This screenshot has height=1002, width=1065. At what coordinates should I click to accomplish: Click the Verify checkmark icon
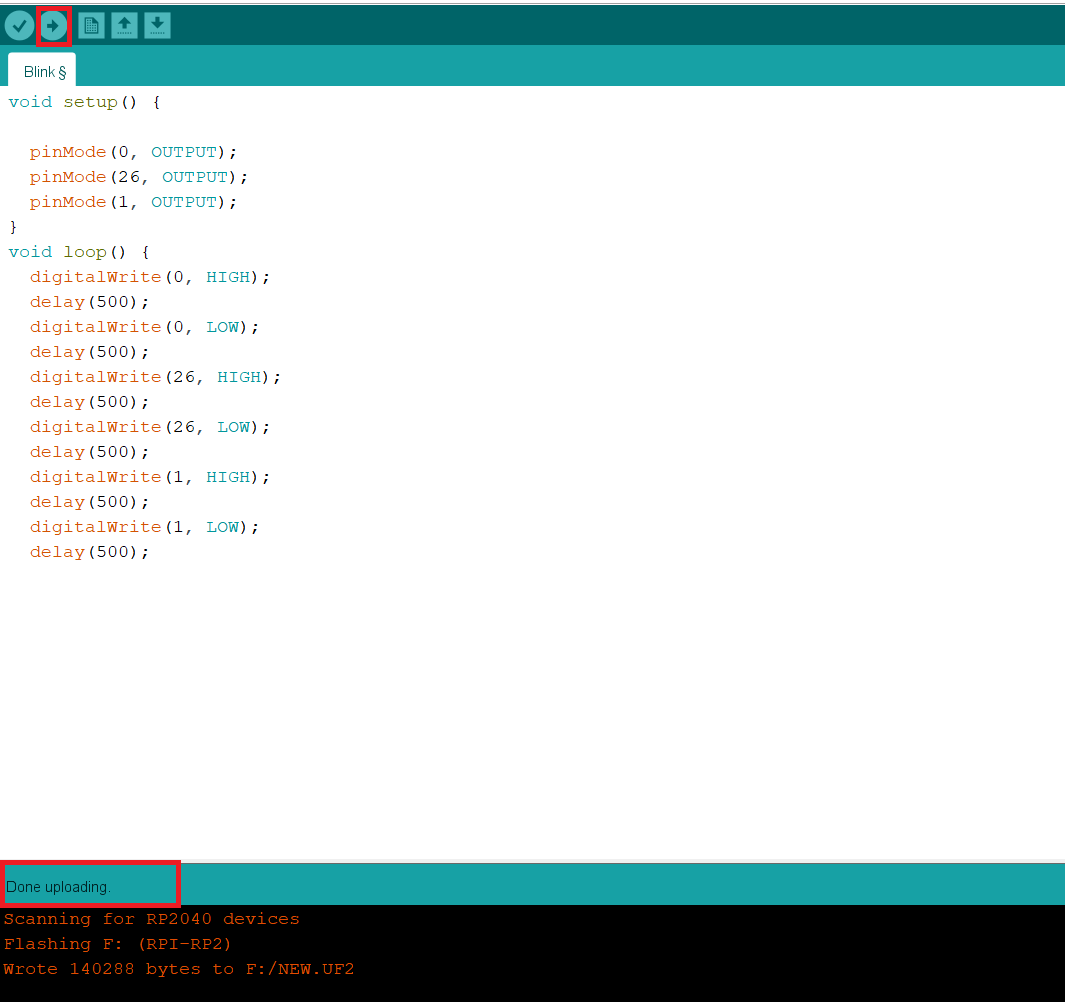19,26
